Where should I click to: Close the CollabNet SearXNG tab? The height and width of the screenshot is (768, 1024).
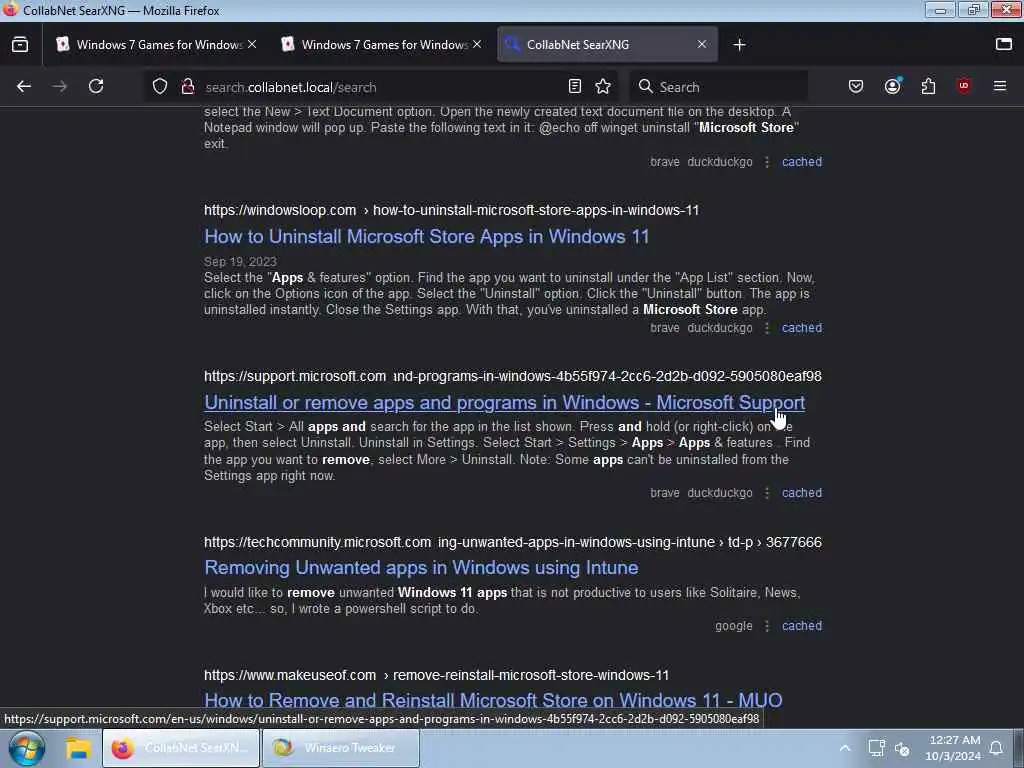coord(701,44)
